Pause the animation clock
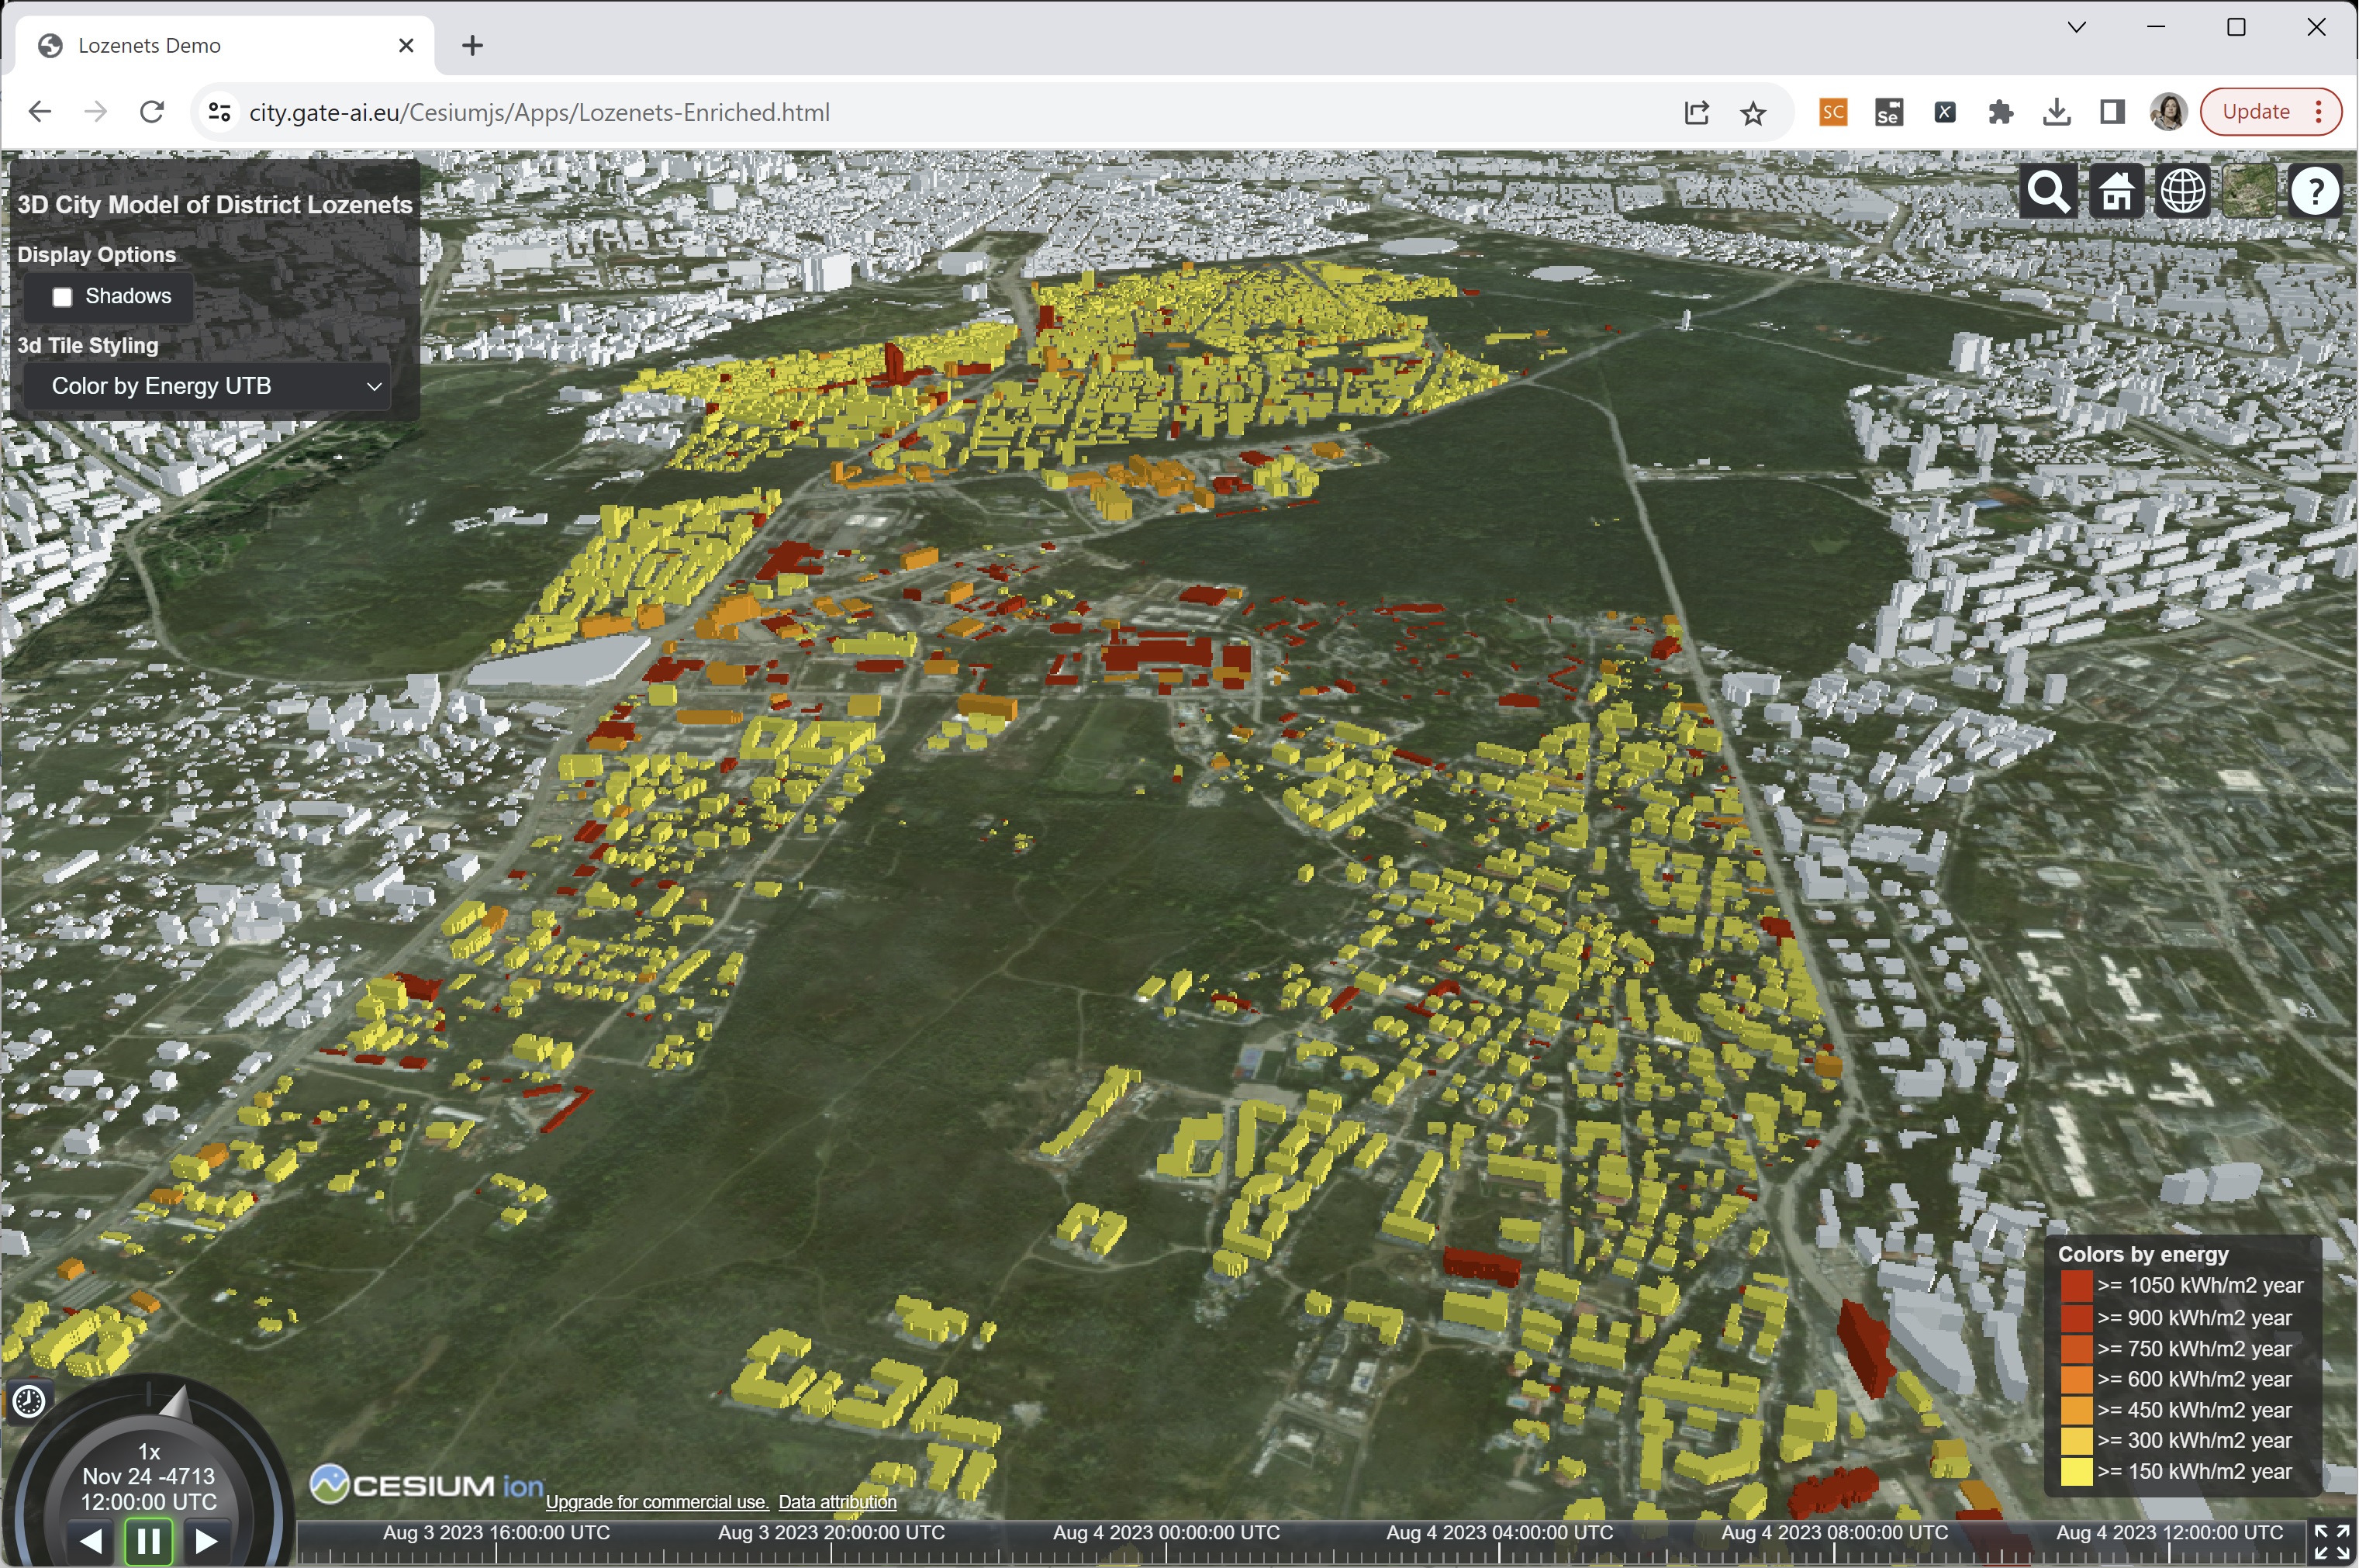2359x1568 pixels. [148, 1541]
